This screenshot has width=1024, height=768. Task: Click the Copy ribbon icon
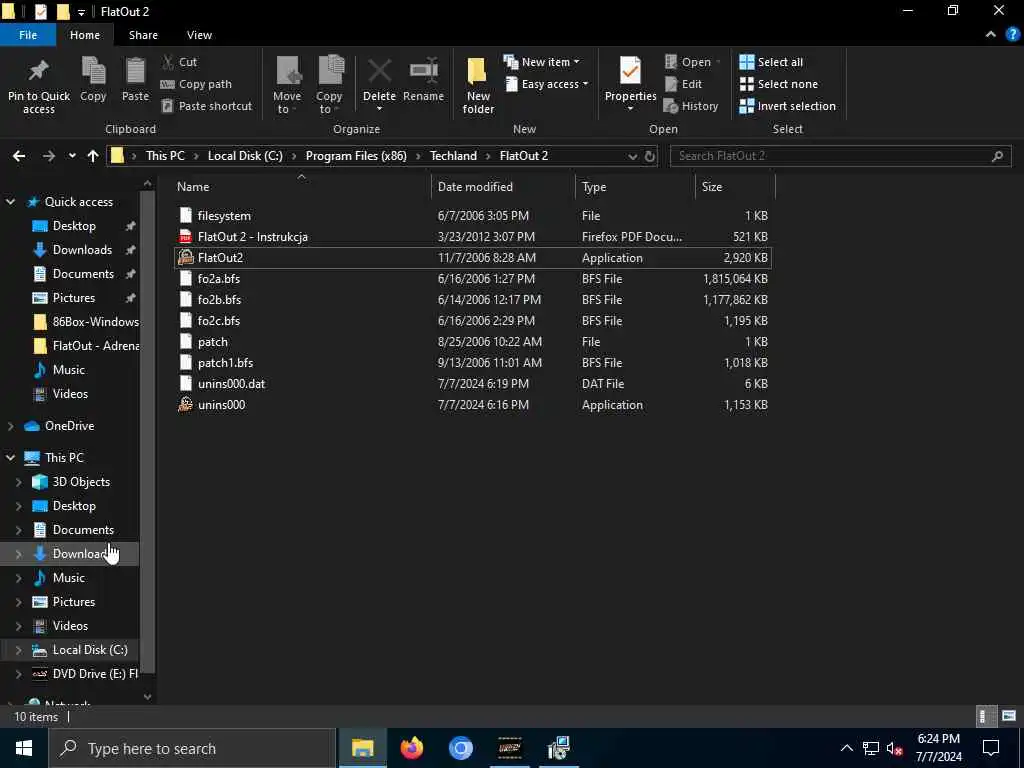click(93, 71)
